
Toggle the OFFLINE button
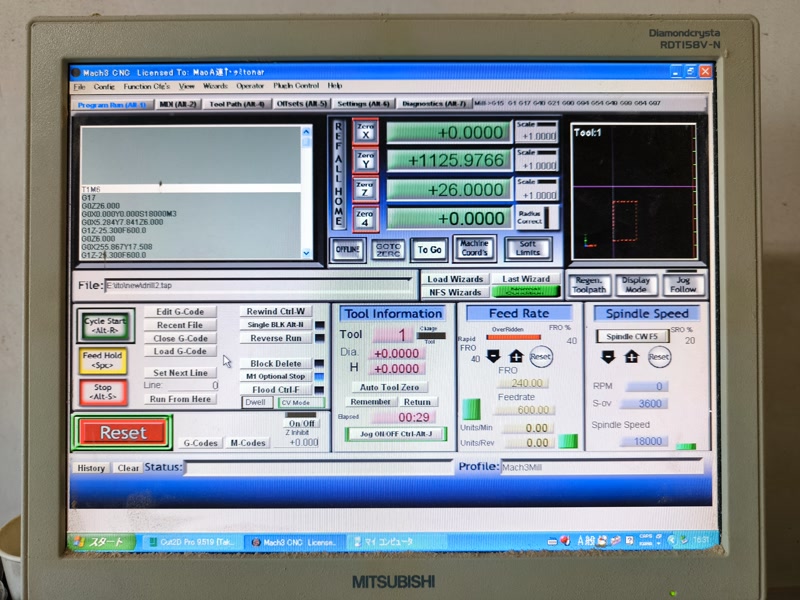pos(347,249)
